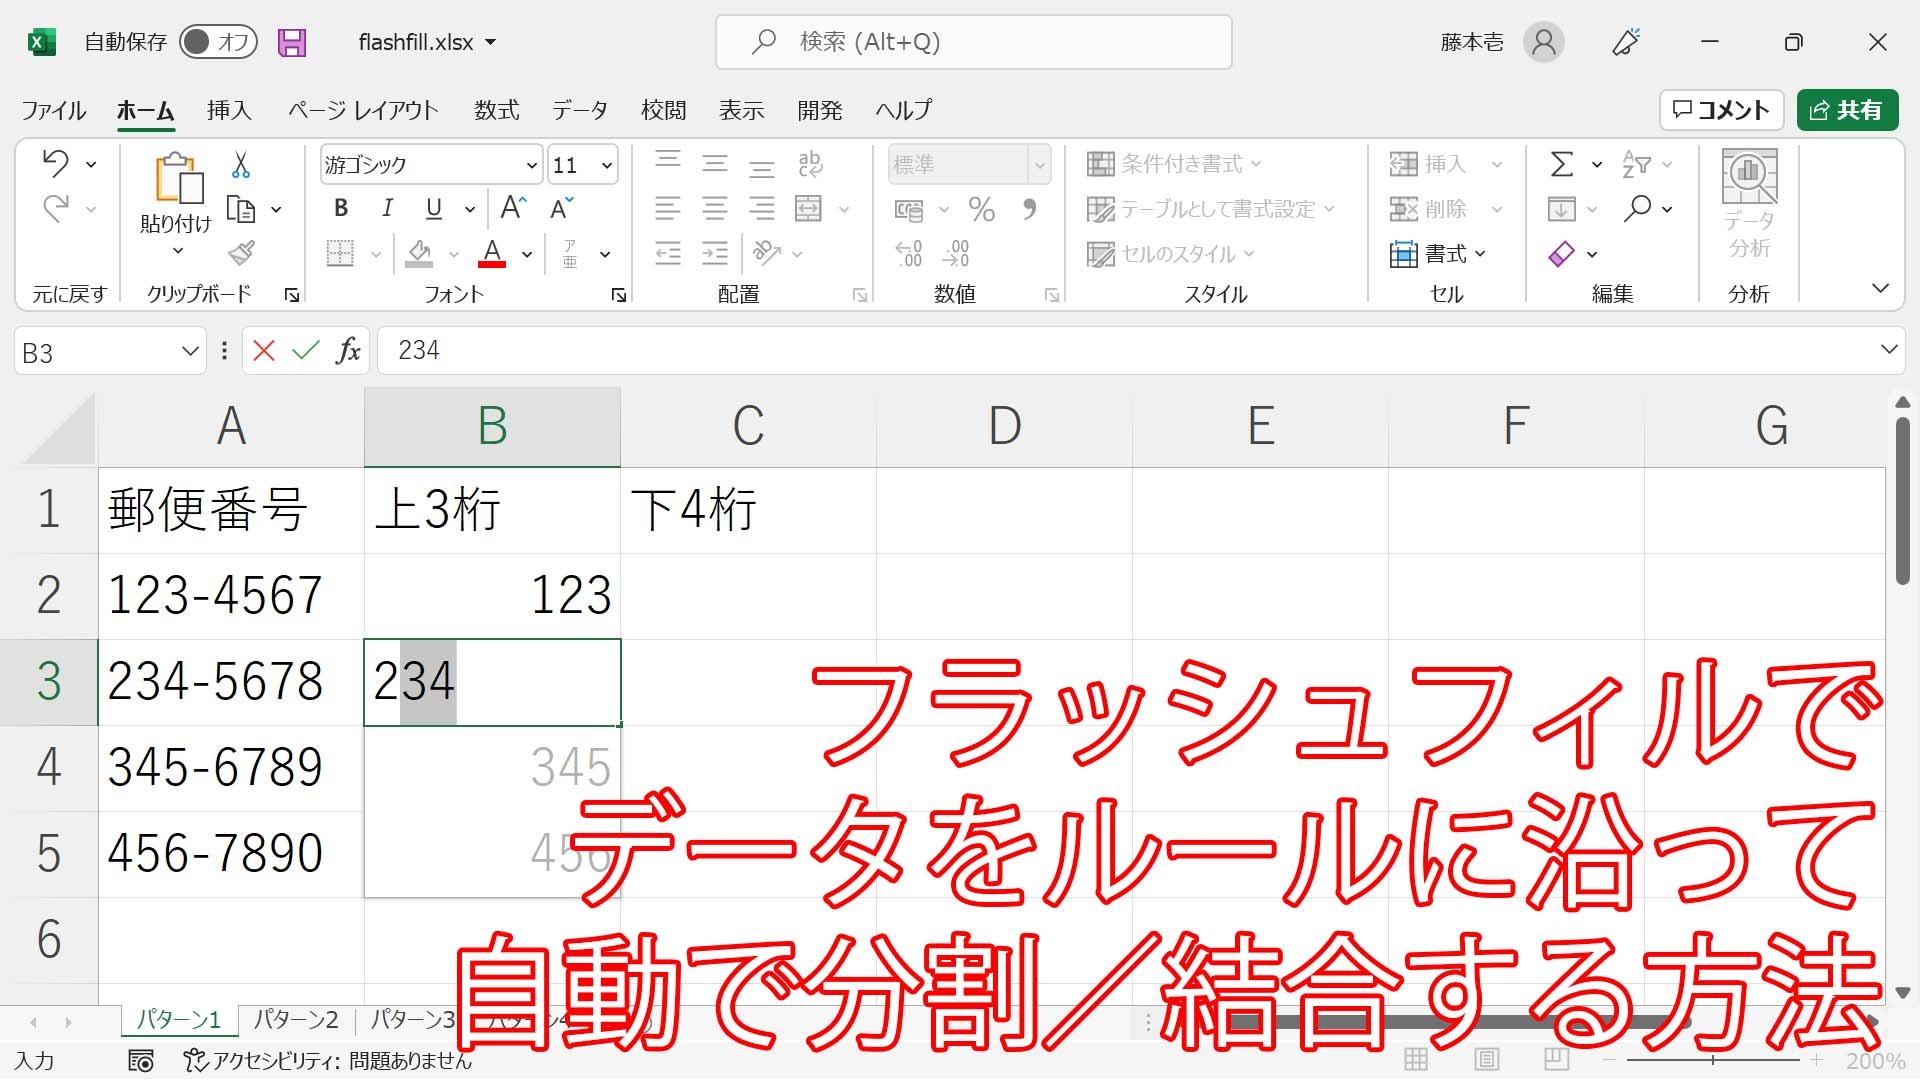Toggle italic formatting I

(387, 208)
